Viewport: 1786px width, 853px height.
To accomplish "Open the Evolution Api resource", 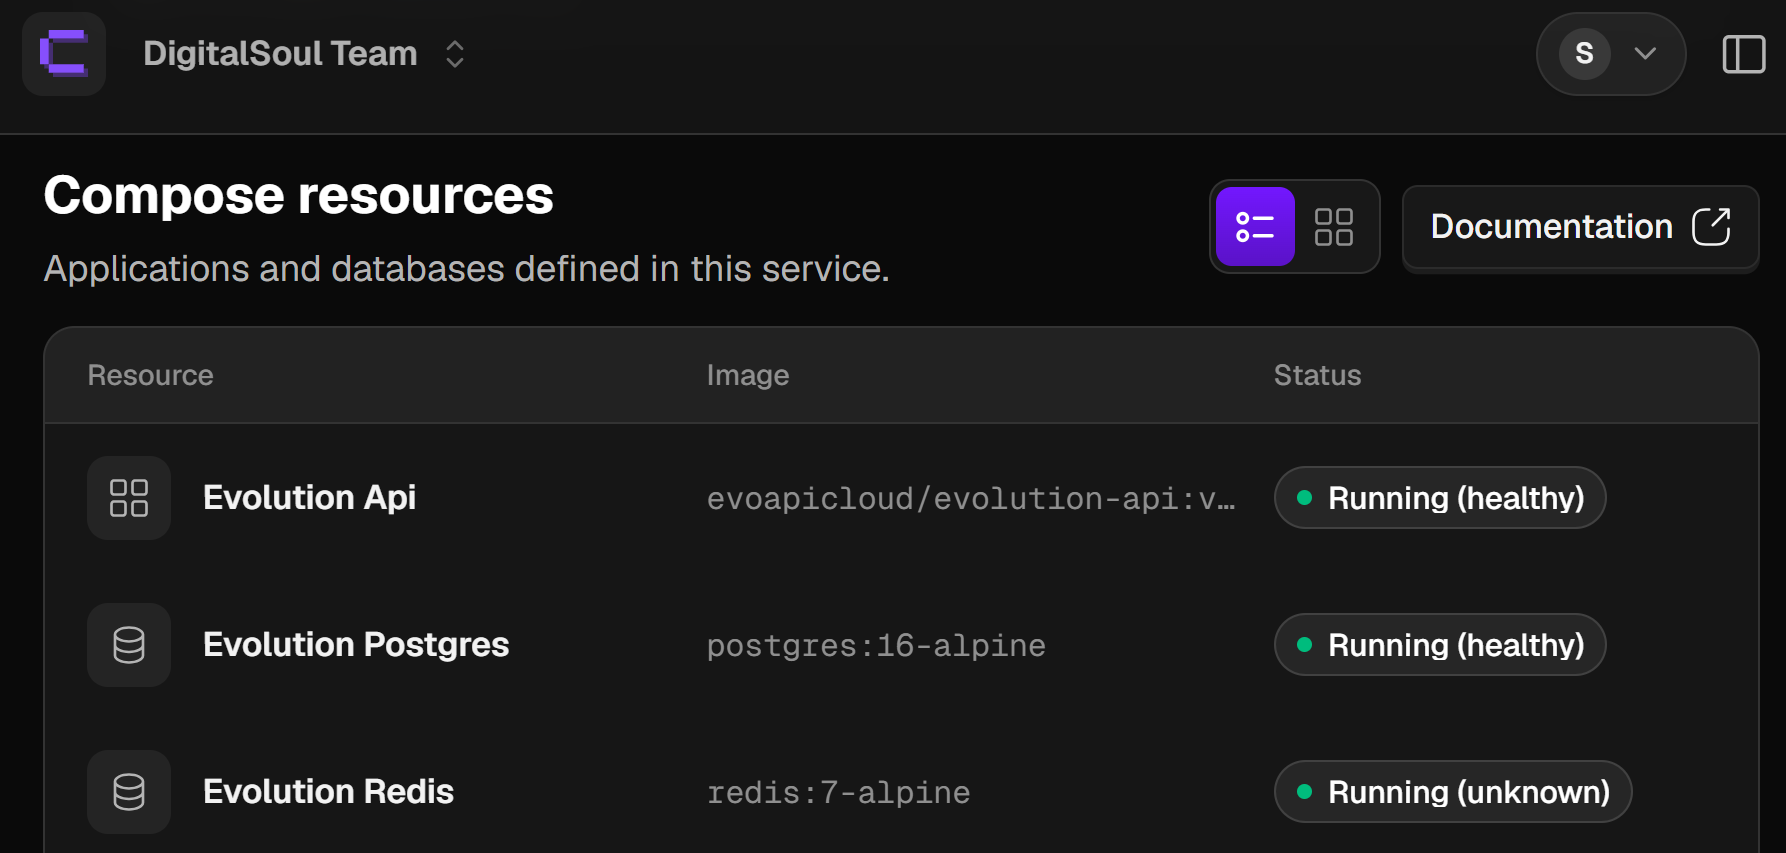I will (x=310, y=498).
